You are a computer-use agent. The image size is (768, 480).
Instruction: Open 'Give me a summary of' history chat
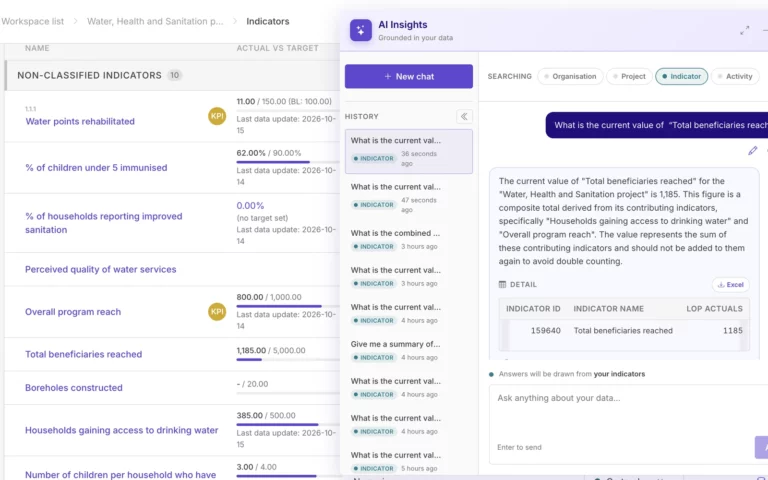tap(408, 350)
